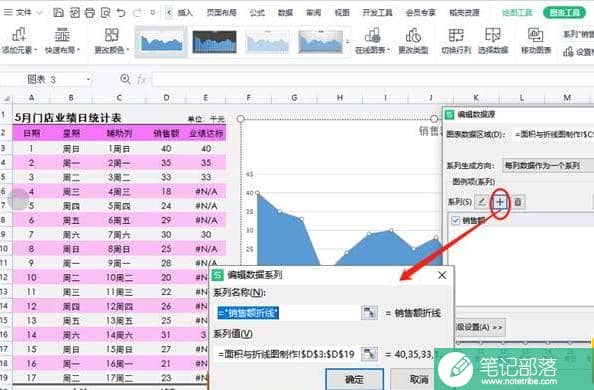Click cell containing 7周六

point(119,235)
